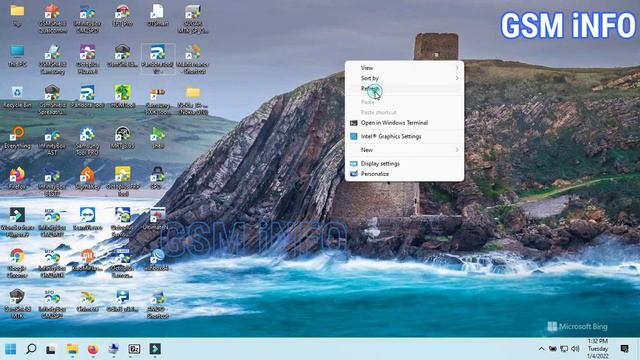Open the Recycle Bin on the desktop
Viewport: 640px width, 360px height.
(x=17, y=97)
